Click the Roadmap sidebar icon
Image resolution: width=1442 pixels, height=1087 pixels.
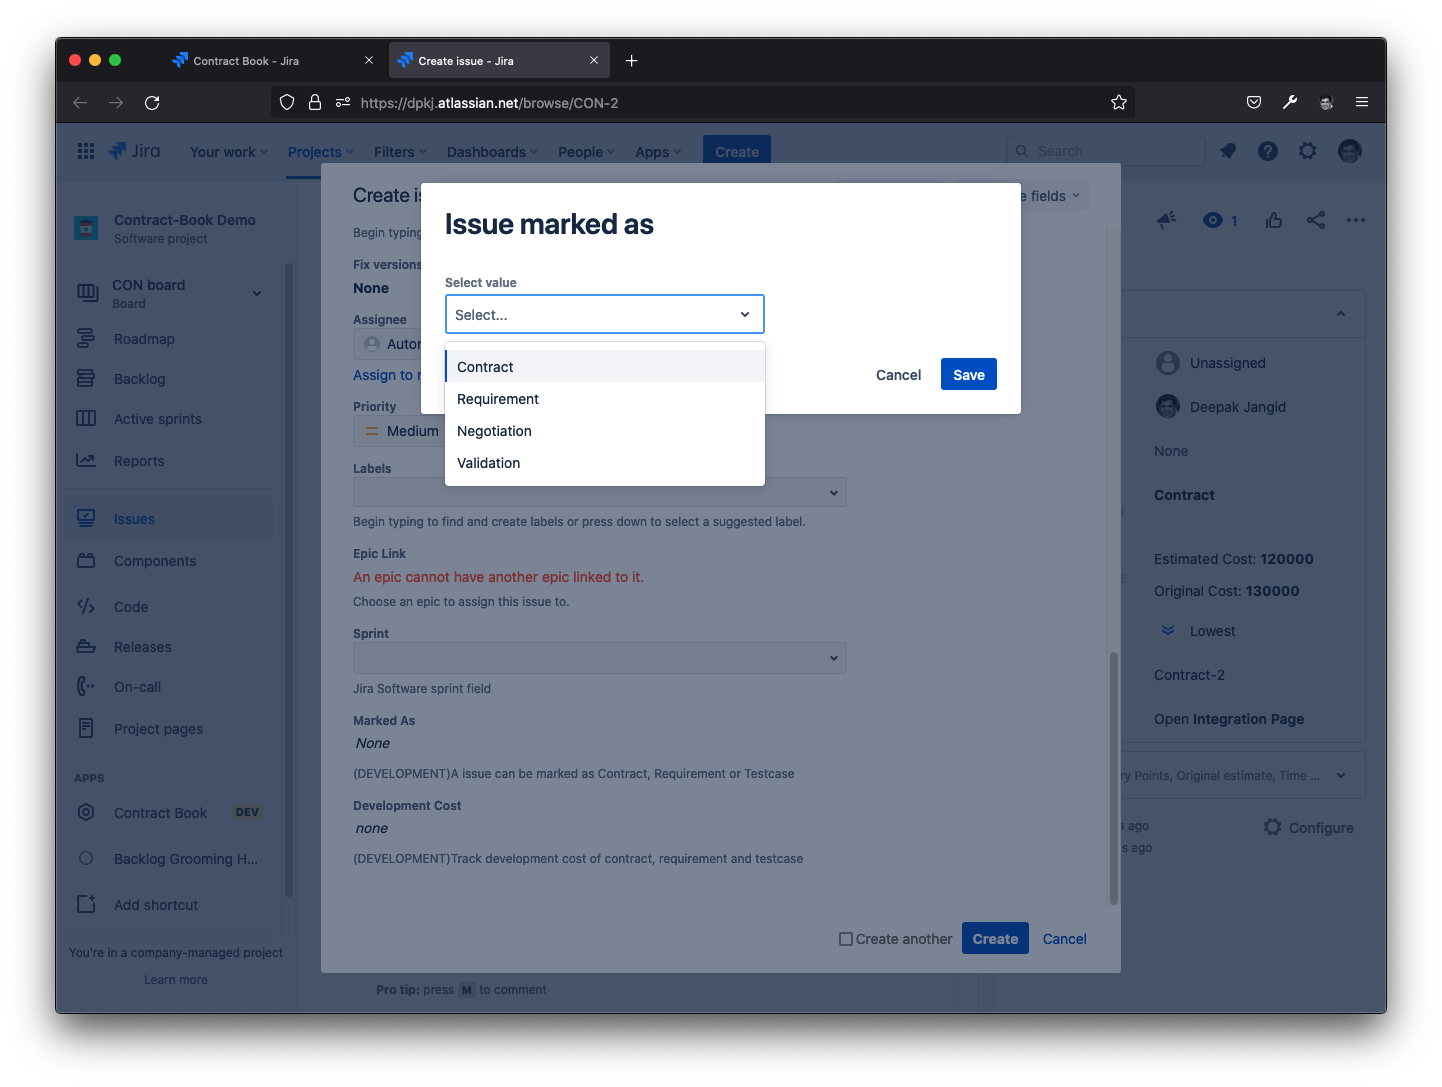86,339
